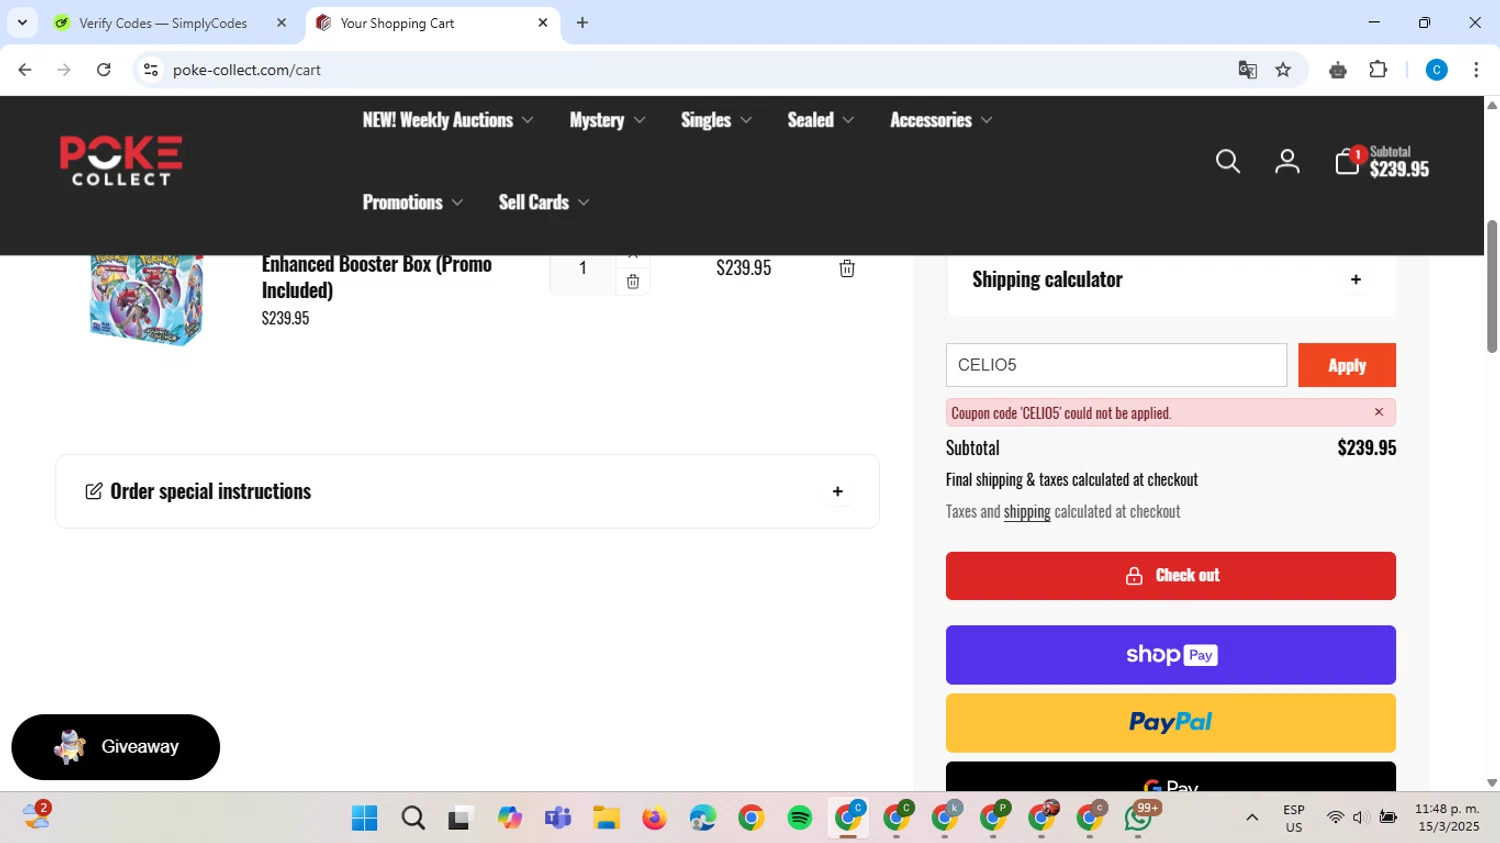The height and width of the screenshot is (843, 1500).
Task: Click the coupon code input field
Action: click(1116, 365)
